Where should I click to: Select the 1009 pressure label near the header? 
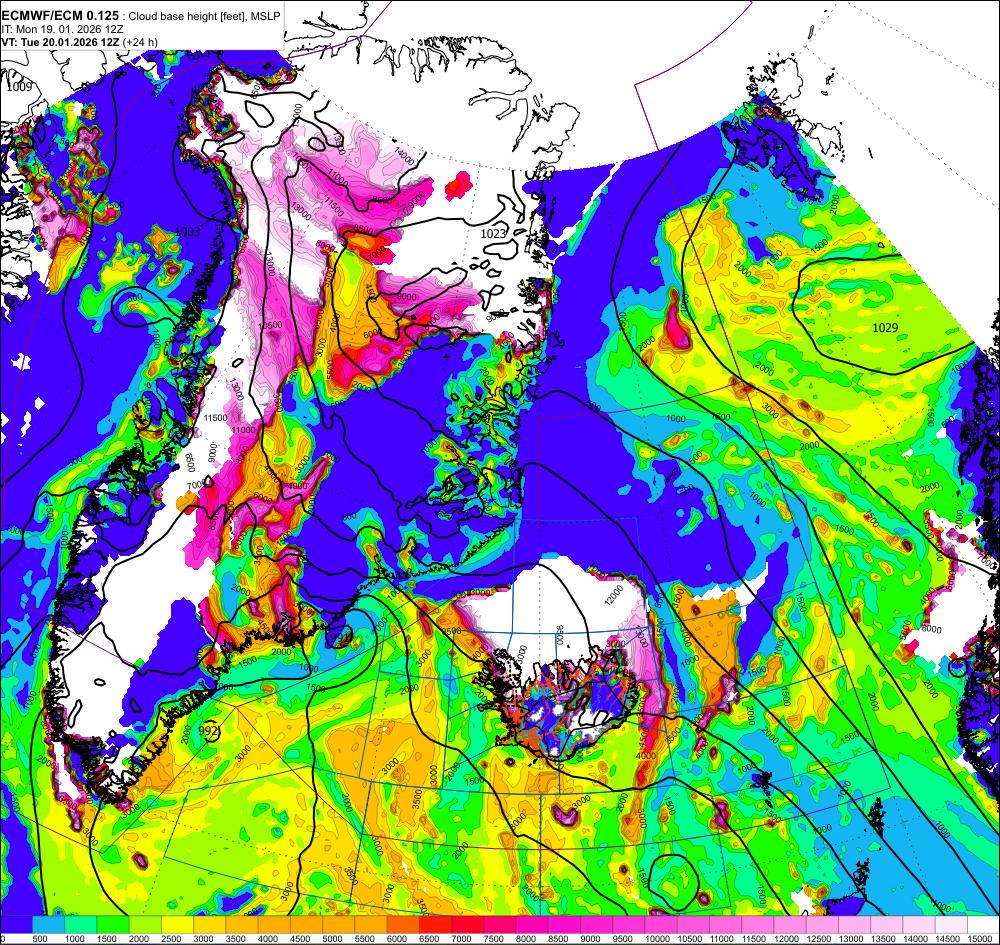(18, 86)
